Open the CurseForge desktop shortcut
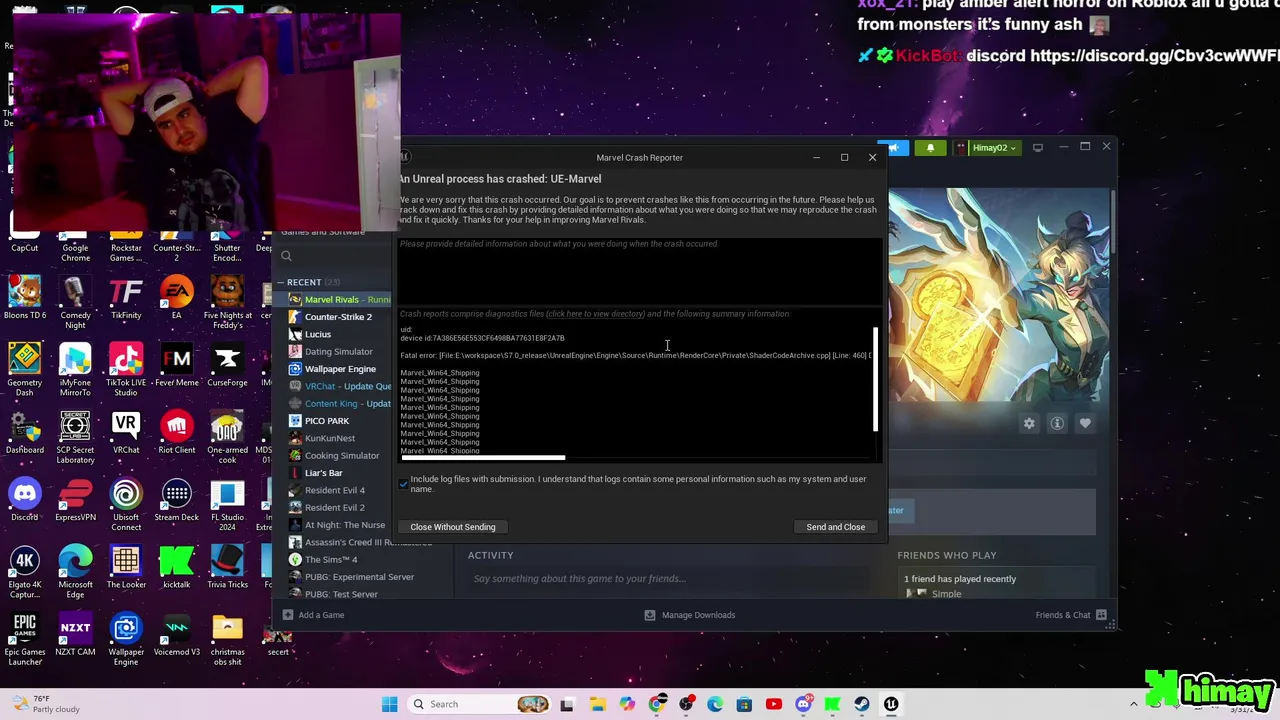The height and width of the screenshot is (720, 1280). (227, 365)
